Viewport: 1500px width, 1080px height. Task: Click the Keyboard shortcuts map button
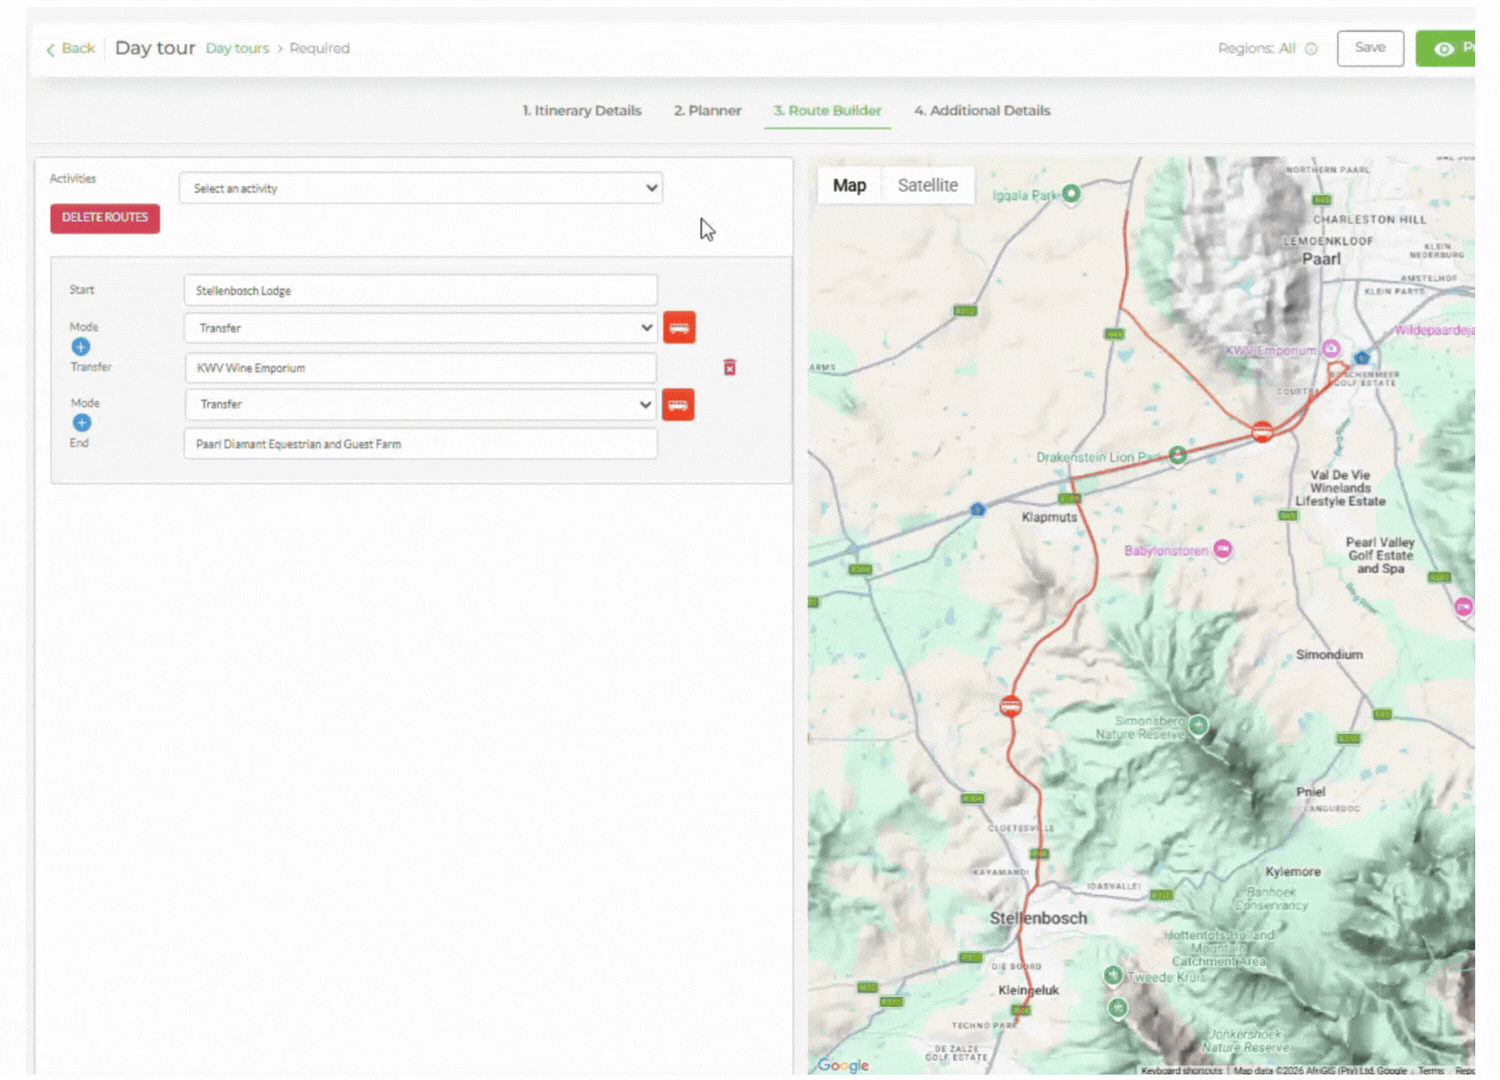coord(1181,1071)
